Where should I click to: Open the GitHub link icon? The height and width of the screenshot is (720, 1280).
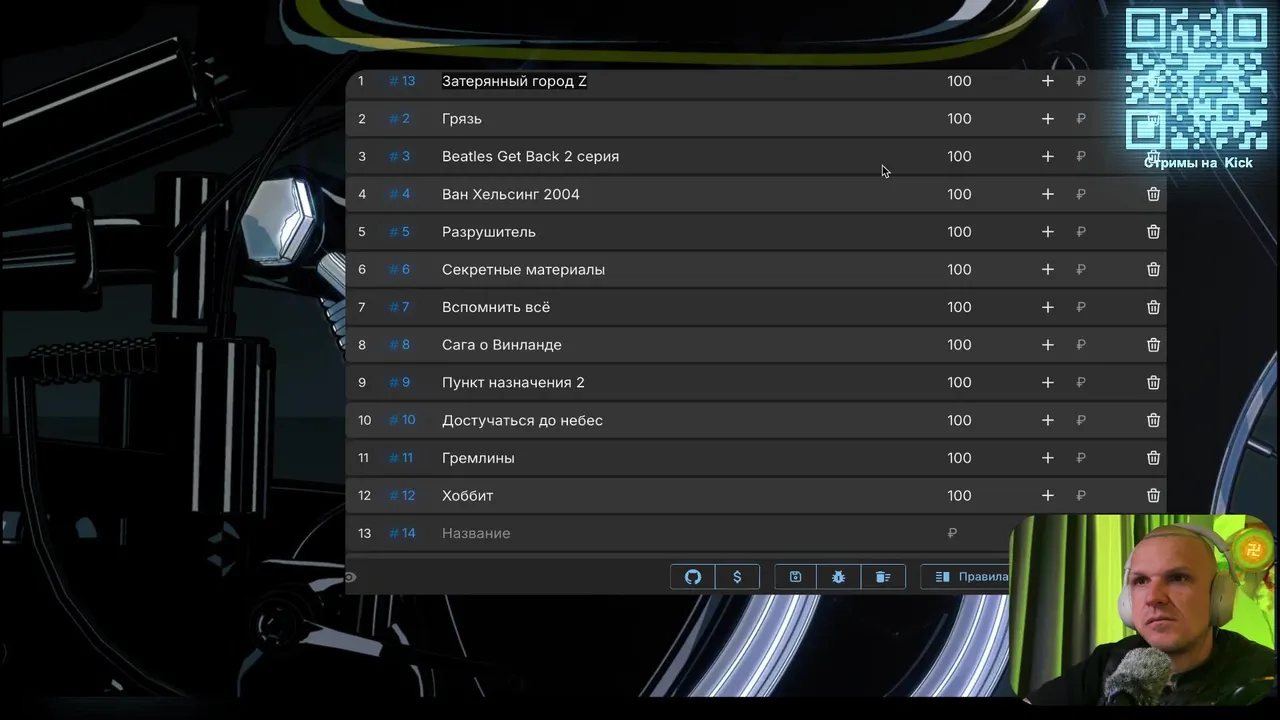coord(693,577)
